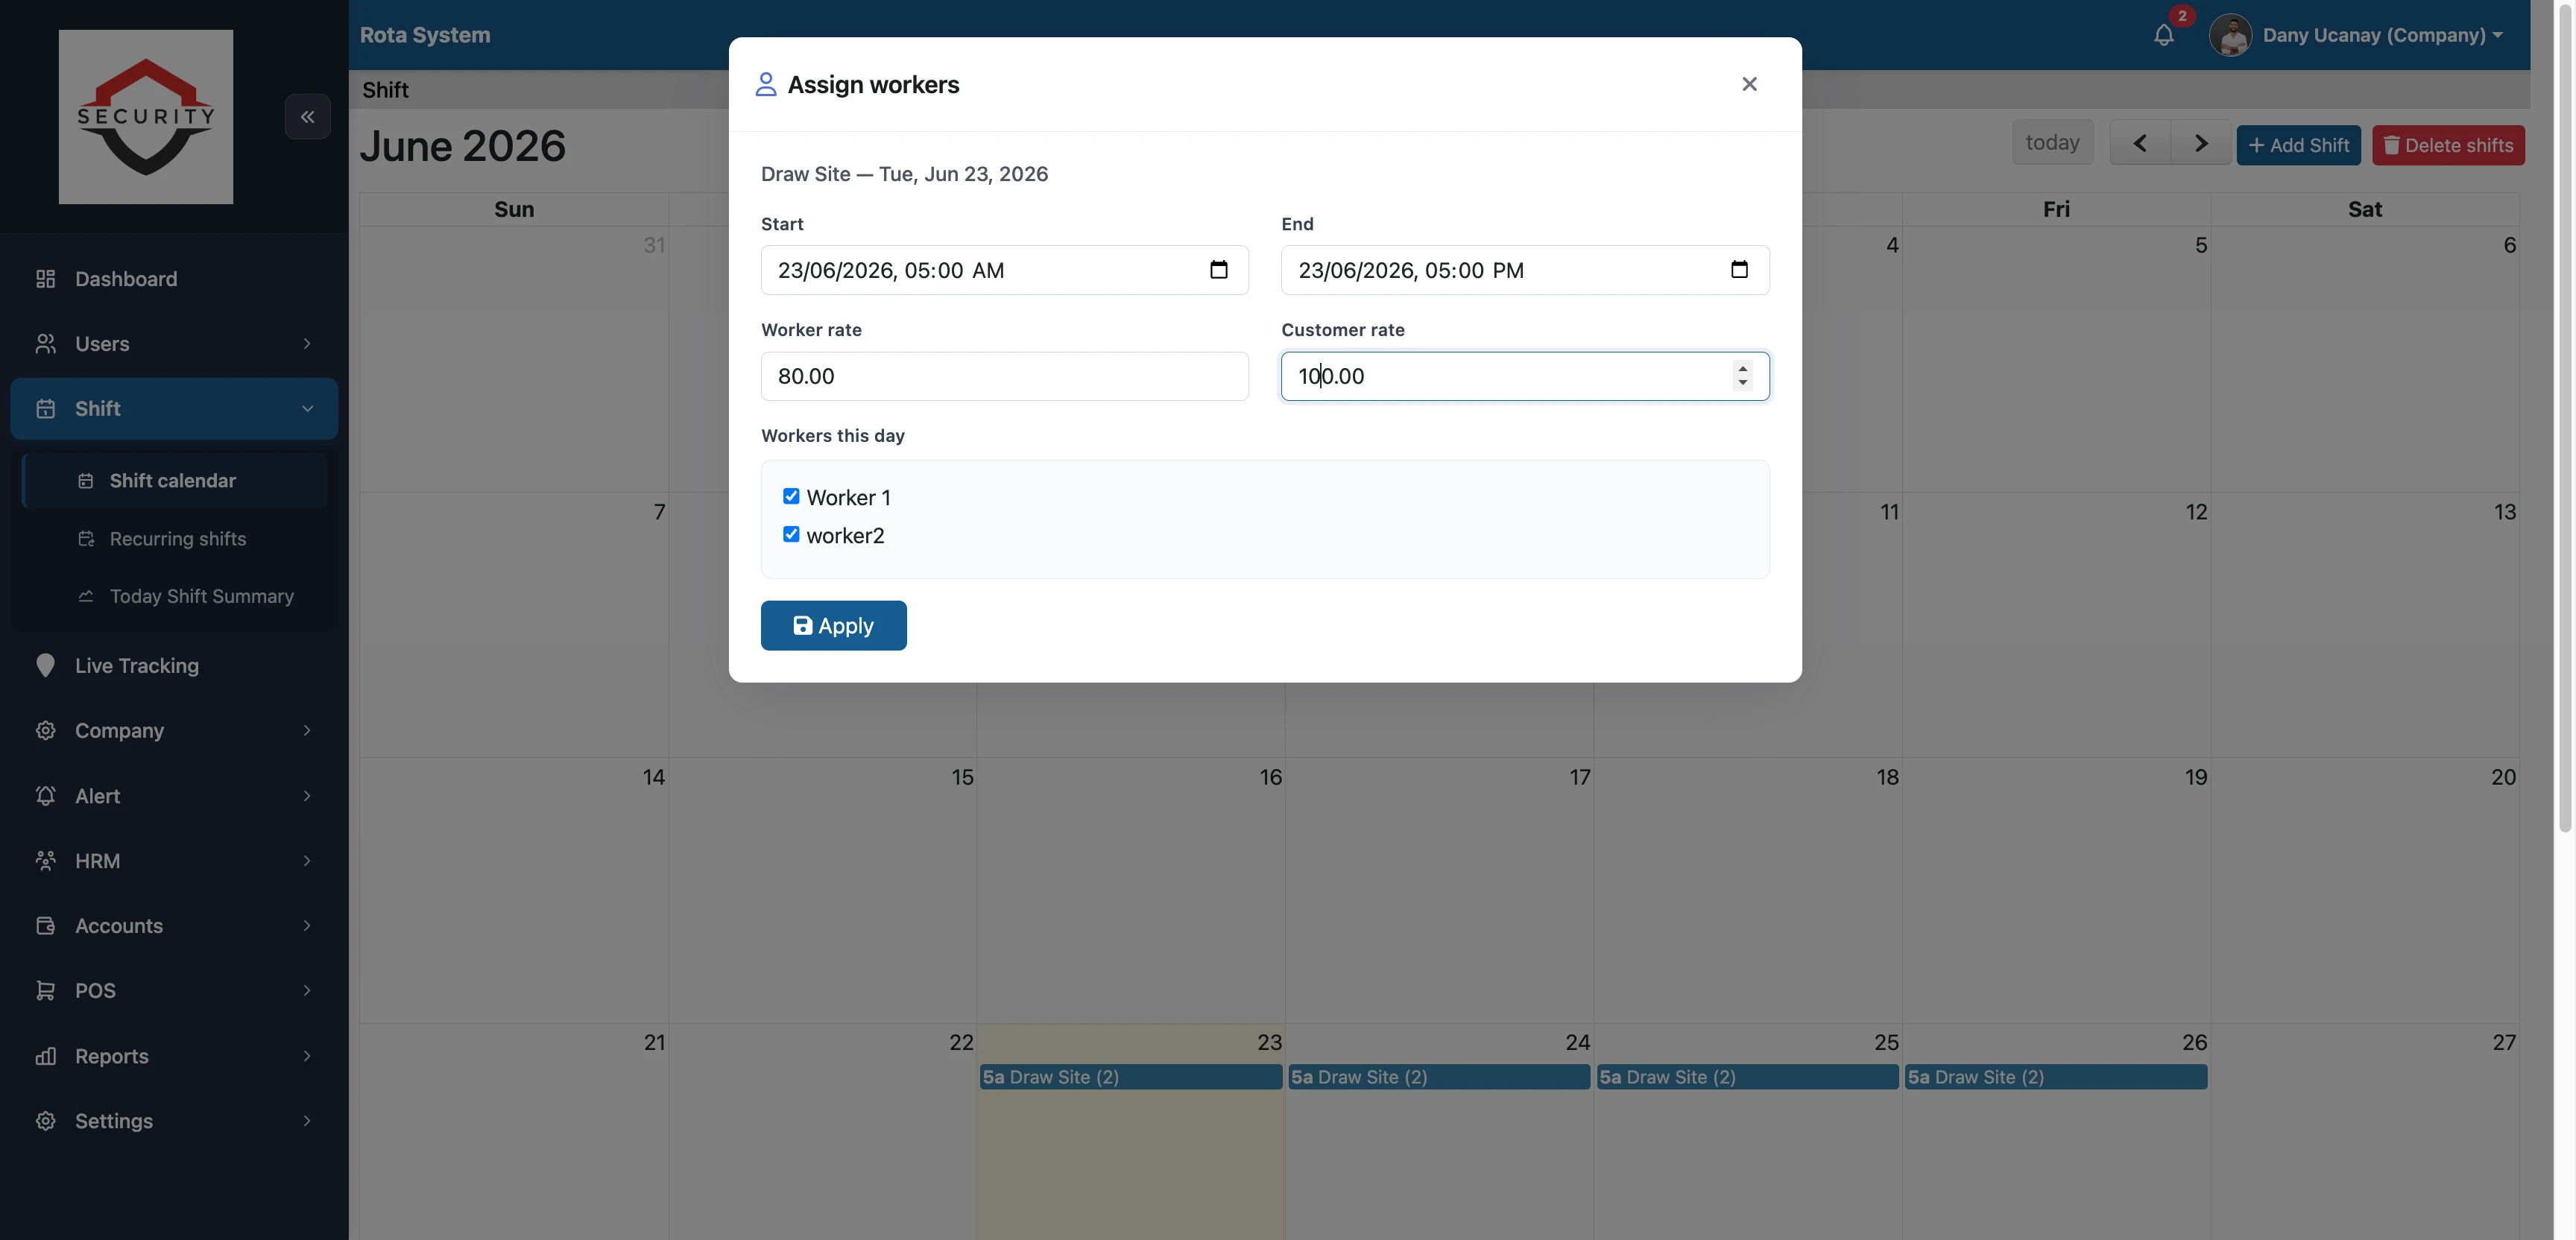Click the user avatar picture
The width and height of the screenshot is (2576, 1240).
pyautogui.click(x=2229, y=35)
